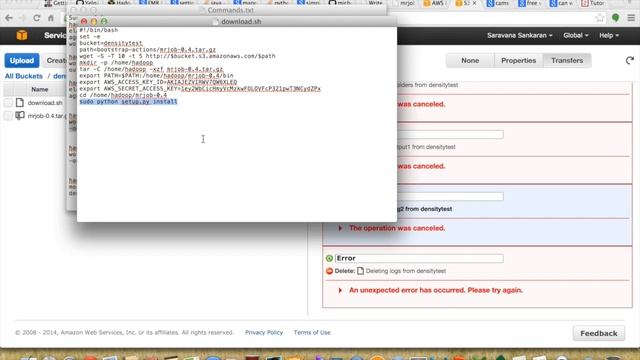Select the mrjob-0.4.tar.gz archive icon
Screen dimensions: 640x360
tap(20, 116)
